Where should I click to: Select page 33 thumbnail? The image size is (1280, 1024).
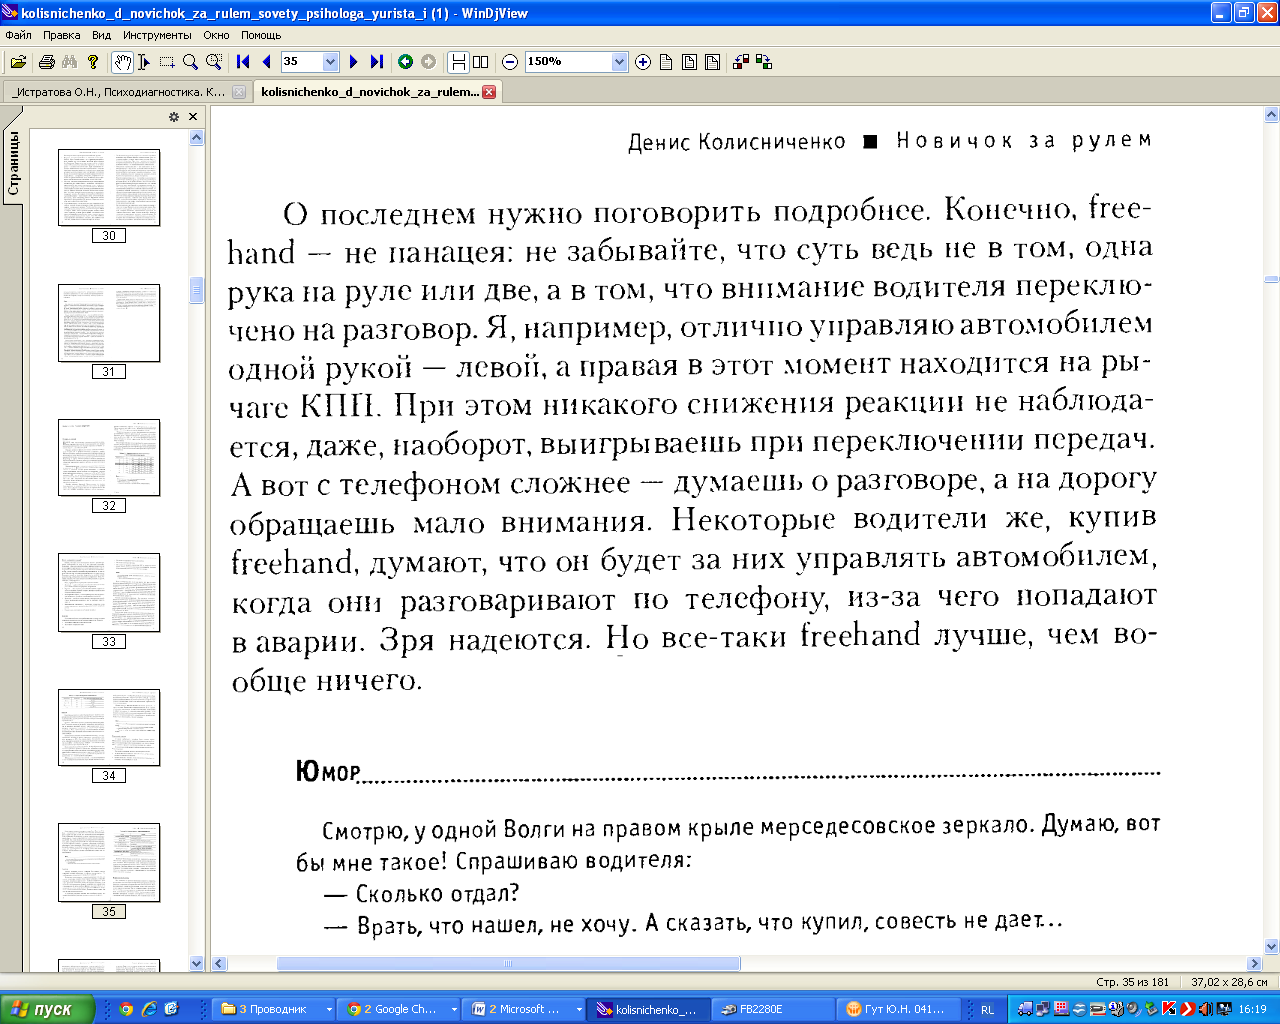(x=109, y=593)
